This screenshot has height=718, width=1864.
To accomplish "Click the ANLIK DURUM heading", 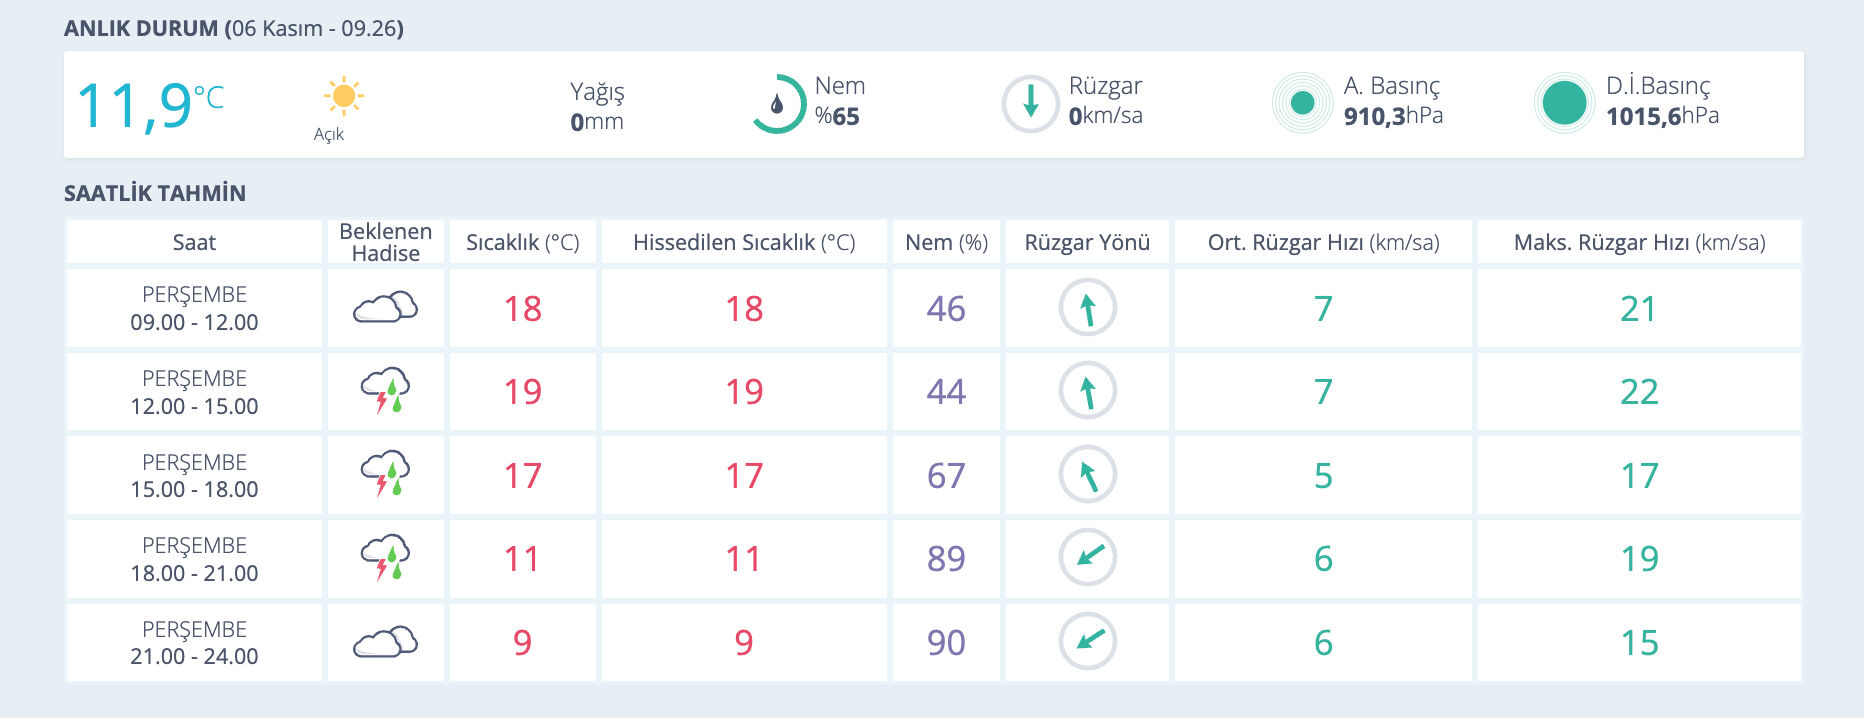I will coord(143,29).
